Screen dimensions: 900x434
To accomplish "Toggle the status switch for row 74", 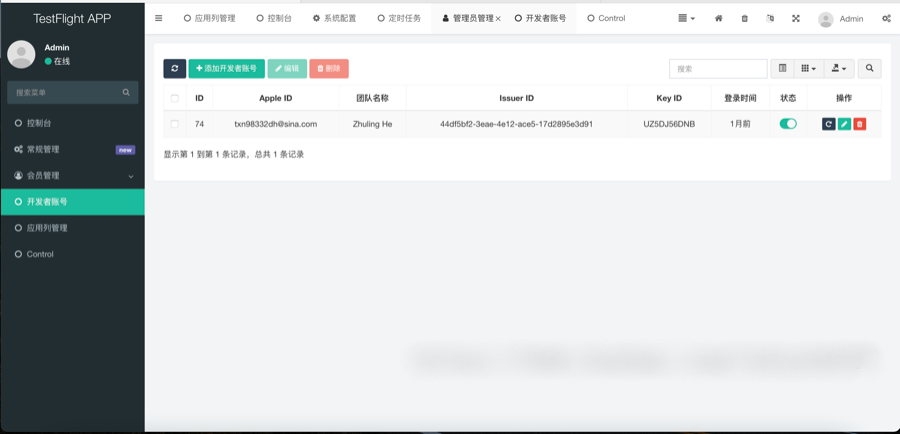I will point(788,124).
